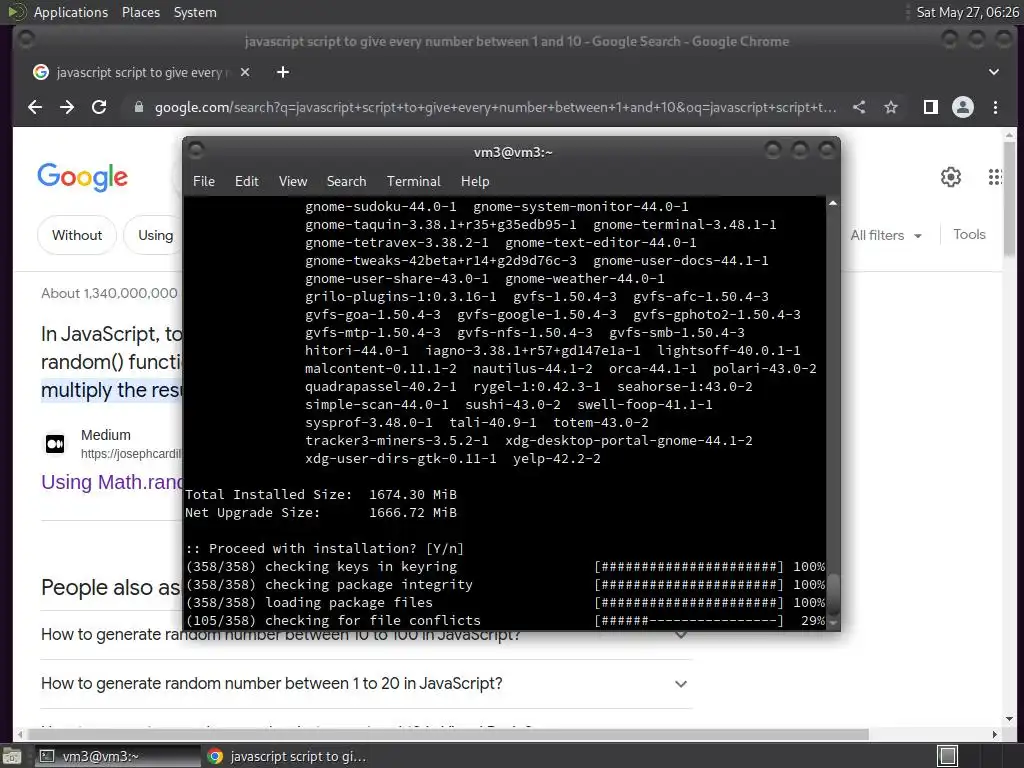Go back in Chrome with back arrow
The width and height of the screenshot is (1024, 768).
click(x=35, y=107)
